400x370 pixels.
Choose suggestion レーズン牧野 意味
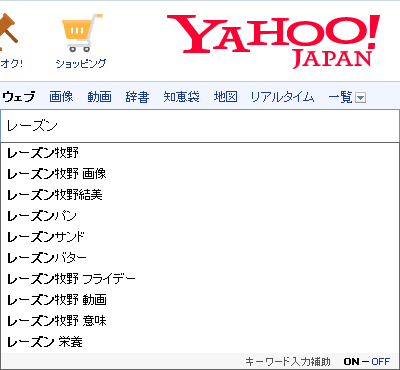tap(200, 321)
